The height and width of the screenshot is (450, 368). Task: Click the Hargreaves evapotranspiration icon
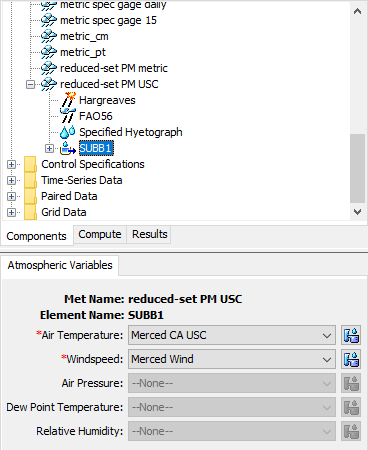[69, 100]
